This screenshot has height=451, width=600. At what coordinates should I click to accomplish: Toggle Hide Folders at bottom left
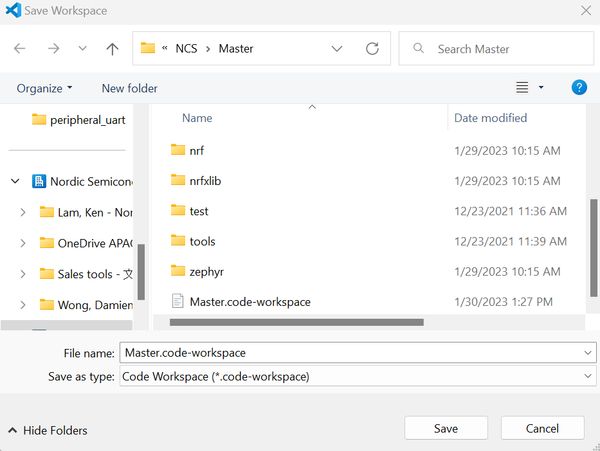point(47,430)
